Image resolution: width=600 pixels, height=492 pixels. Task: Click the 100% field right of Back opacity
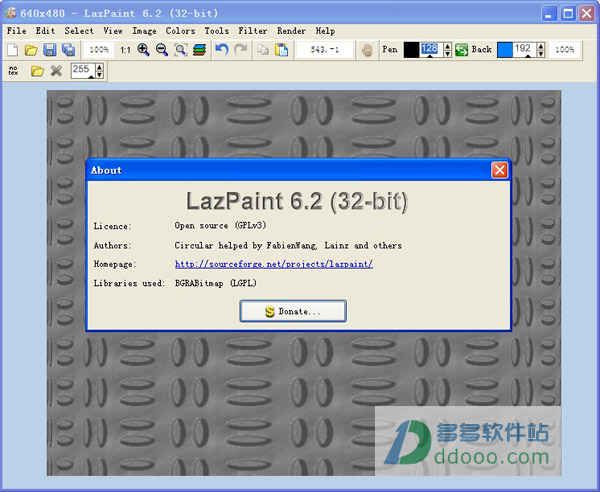564,50
